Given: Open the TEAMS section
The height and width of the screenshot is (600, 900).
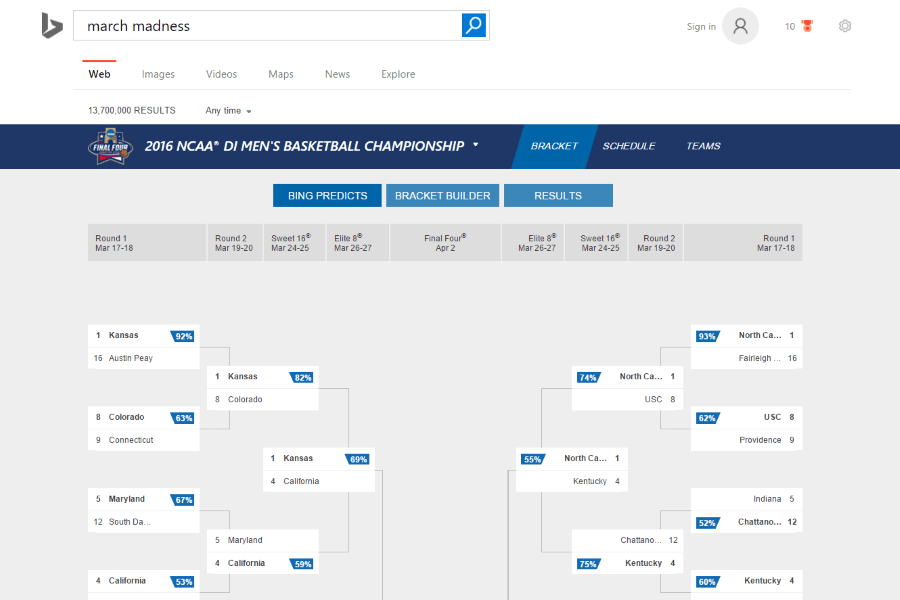Looking at the screenshot, I should (x=703, y=146).
